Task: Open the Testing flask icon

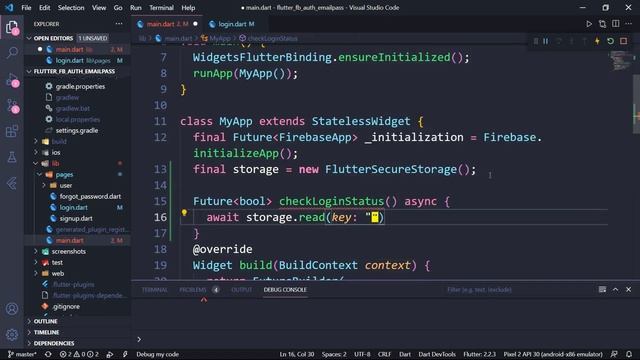Action: (x=12, y=157)
